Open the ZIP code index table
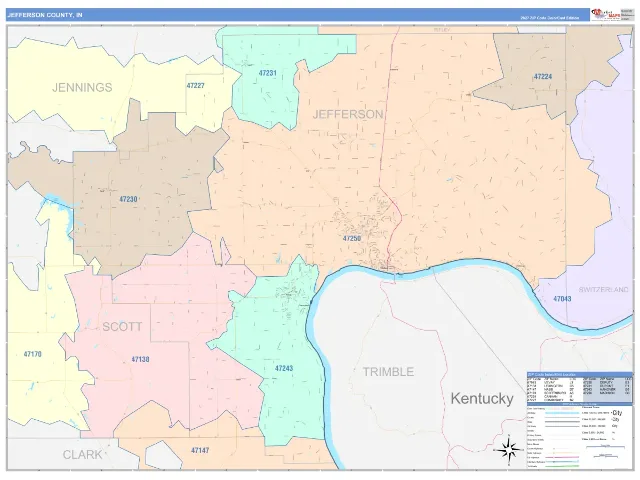Viewport: 640px width, 480px height. click(579, 387)
